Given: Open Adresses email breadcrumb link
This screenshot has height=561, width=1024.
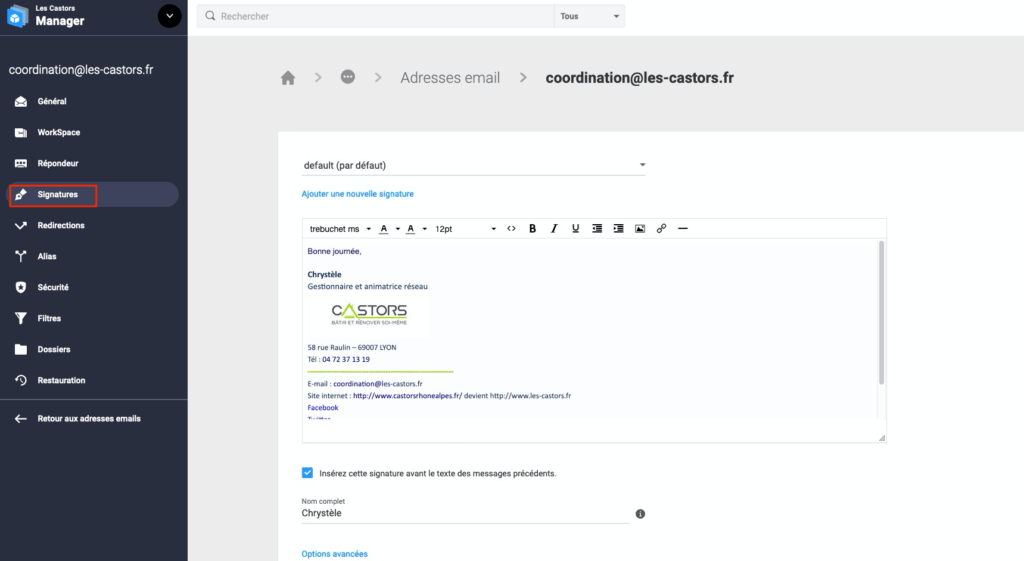Looking at the screenshot, I should (450, 78).
